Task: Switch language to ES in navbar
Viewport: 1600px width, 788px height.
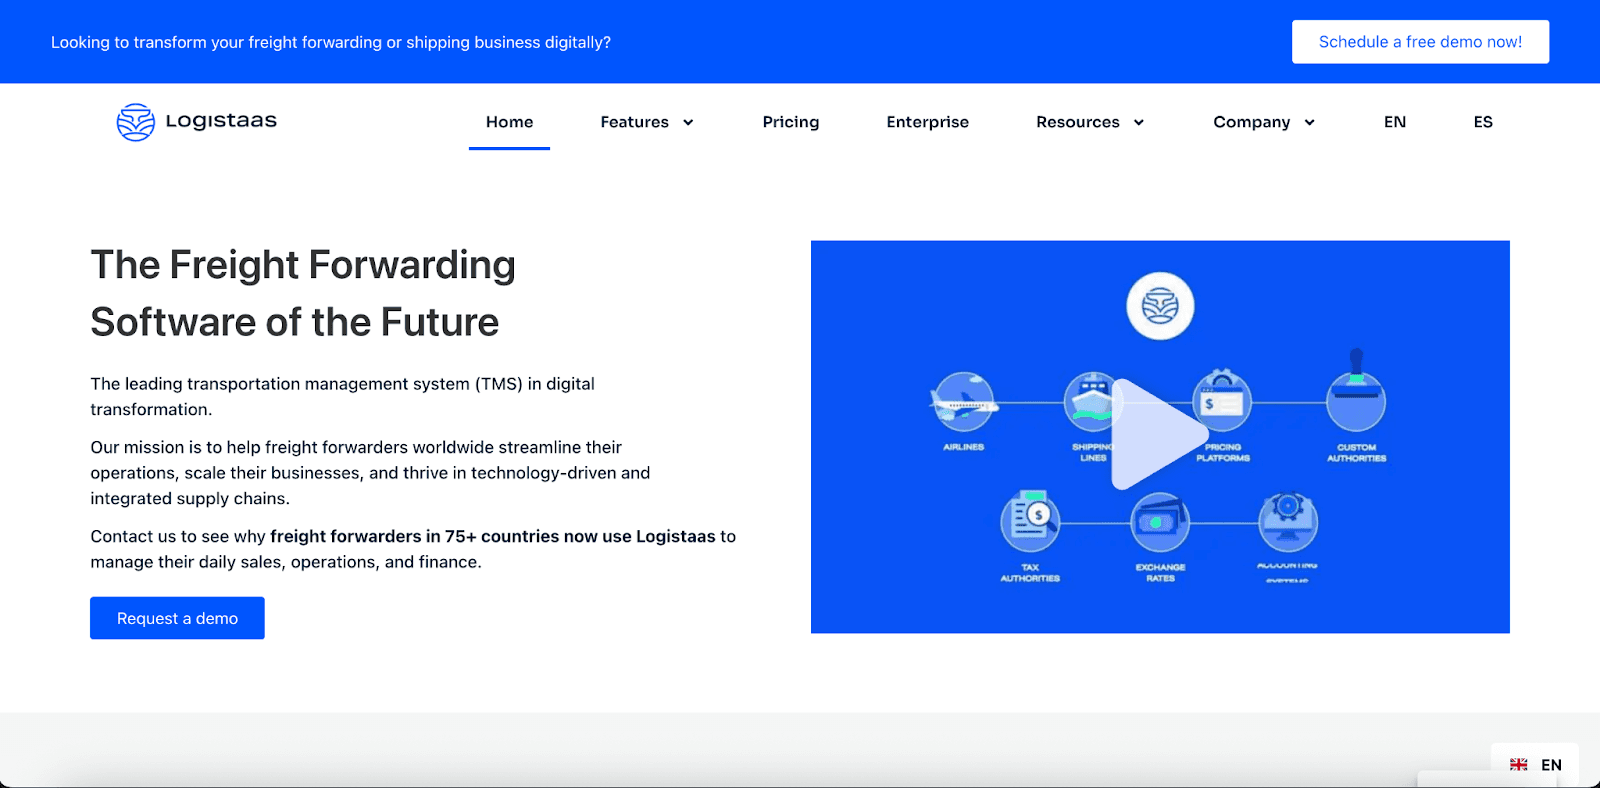Action: tap(1482, 122)
